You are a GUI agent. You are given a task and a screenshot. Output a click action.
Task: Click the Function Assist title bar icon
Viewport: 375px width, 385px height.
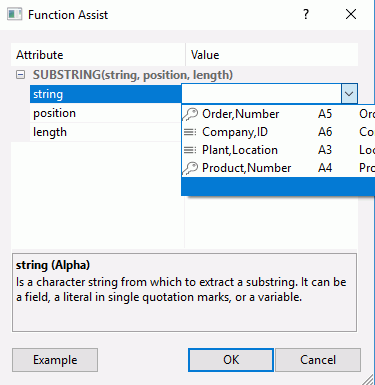tap(15, 14)
